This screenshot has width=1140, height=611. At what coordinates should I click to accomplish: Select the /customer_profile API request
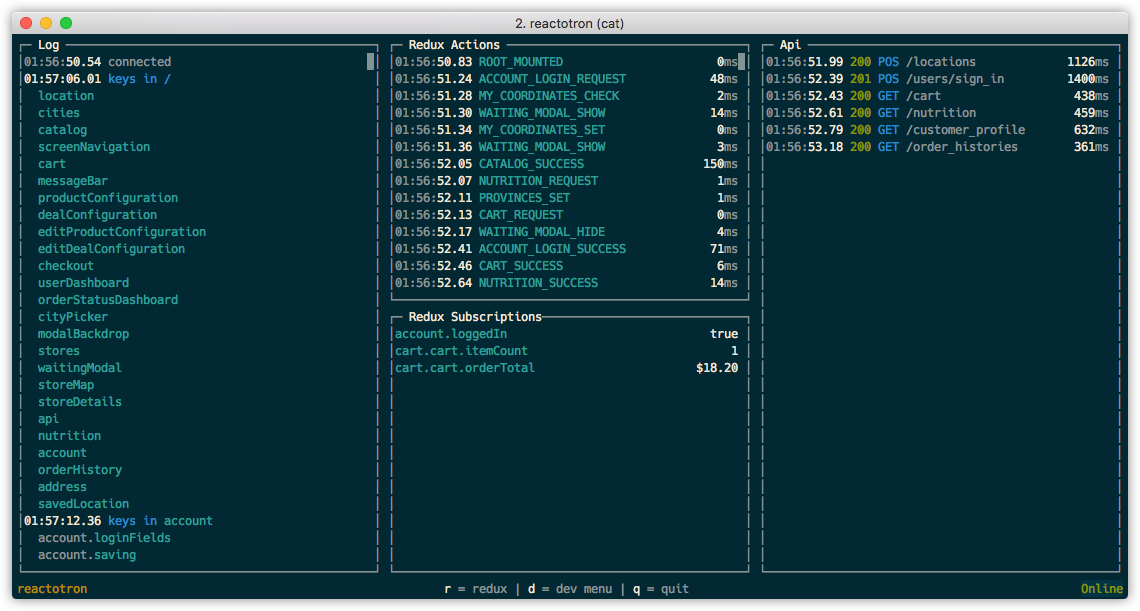point(937,129)
